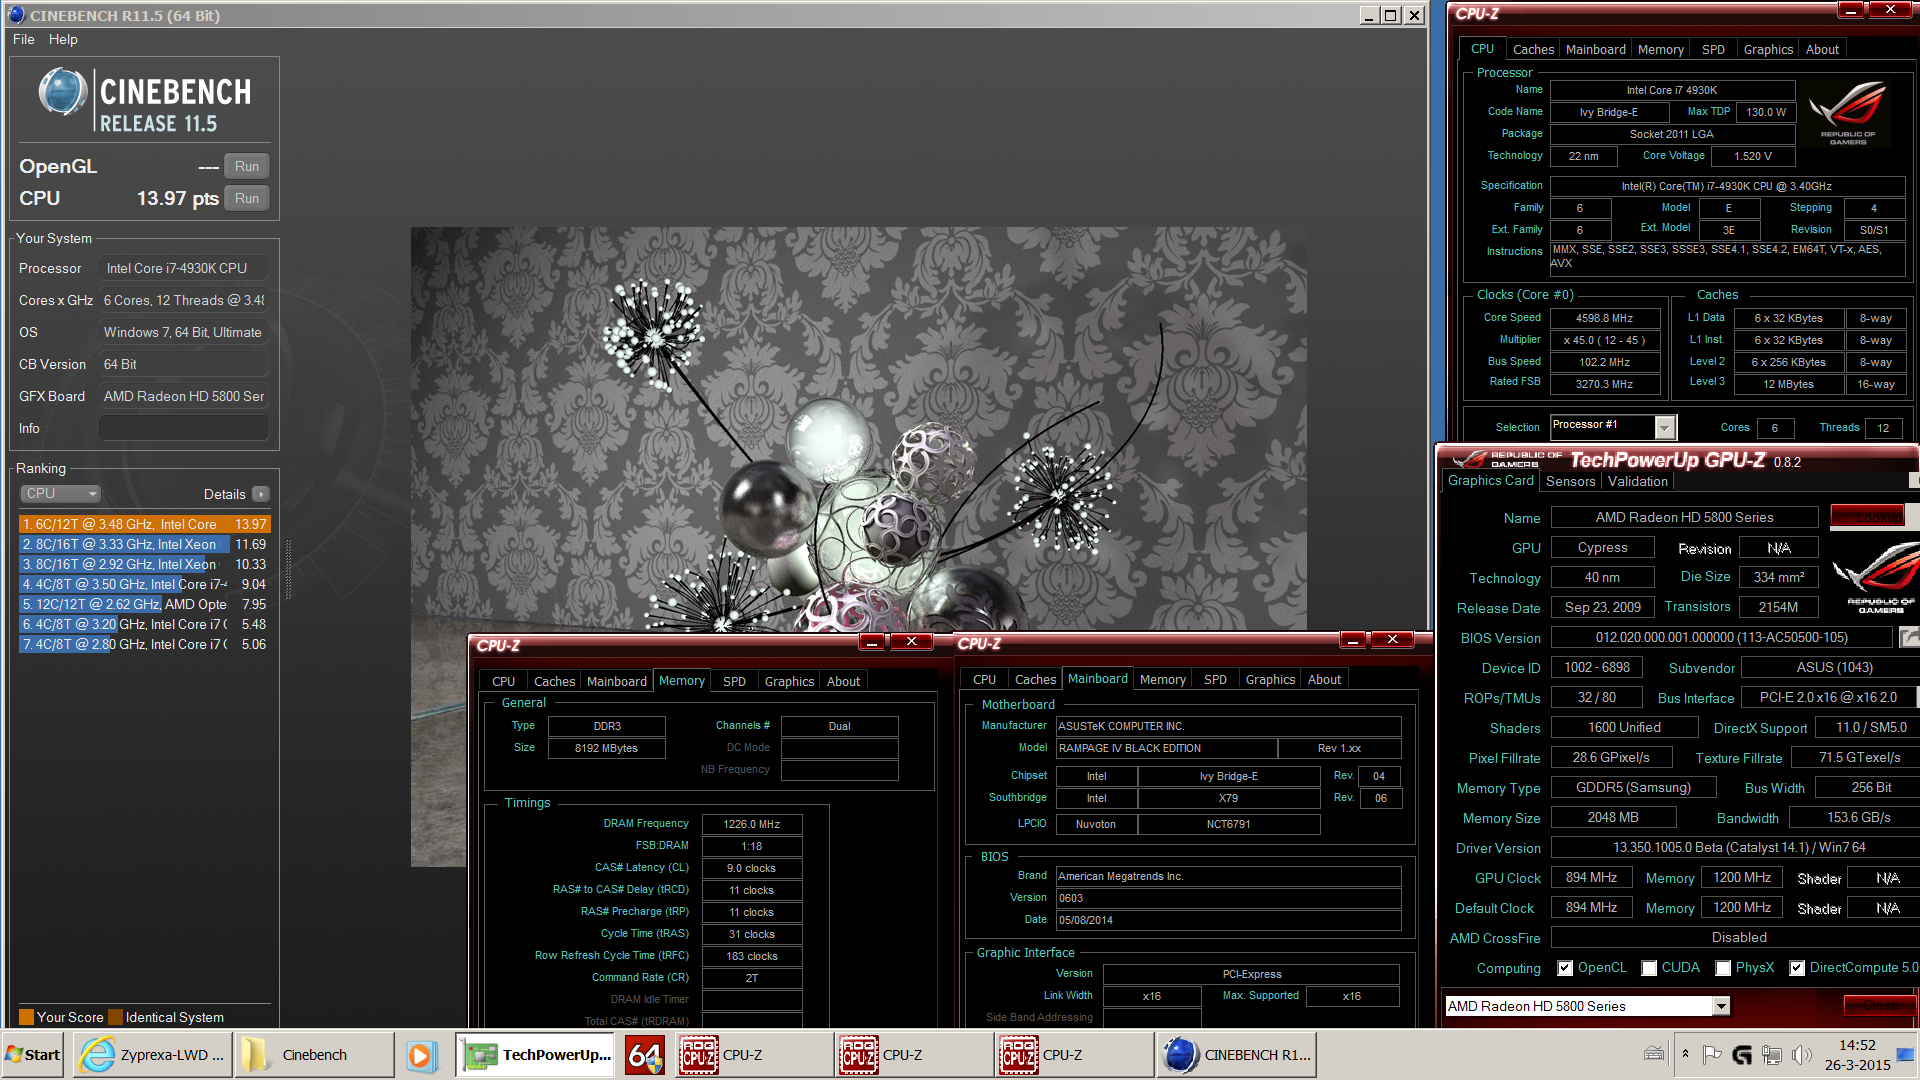
Task: Open the Cinebench folder taskbar item
Action: coord(314,1055)
